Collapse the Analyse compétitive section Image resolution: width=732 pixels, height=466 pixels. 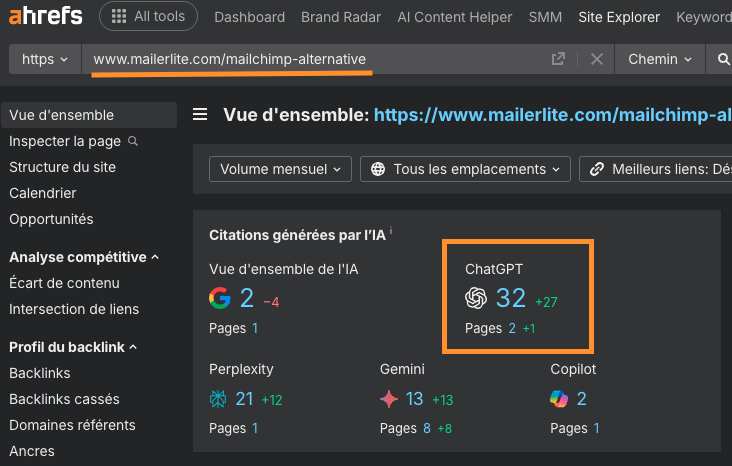click(x=84, y=257)
